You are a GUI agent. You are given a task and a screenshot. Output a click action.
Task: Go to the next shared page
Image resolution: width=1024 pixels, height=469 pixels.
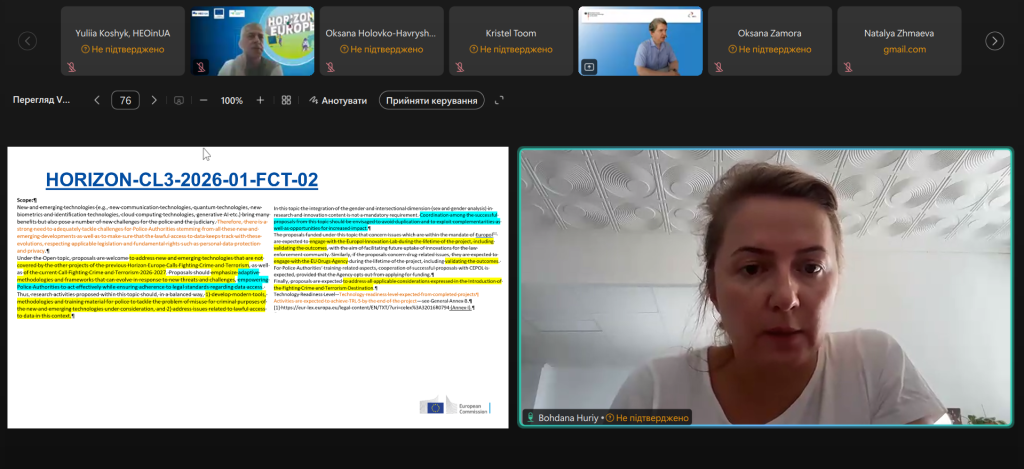pyautogui.click(x=154, y=101)
